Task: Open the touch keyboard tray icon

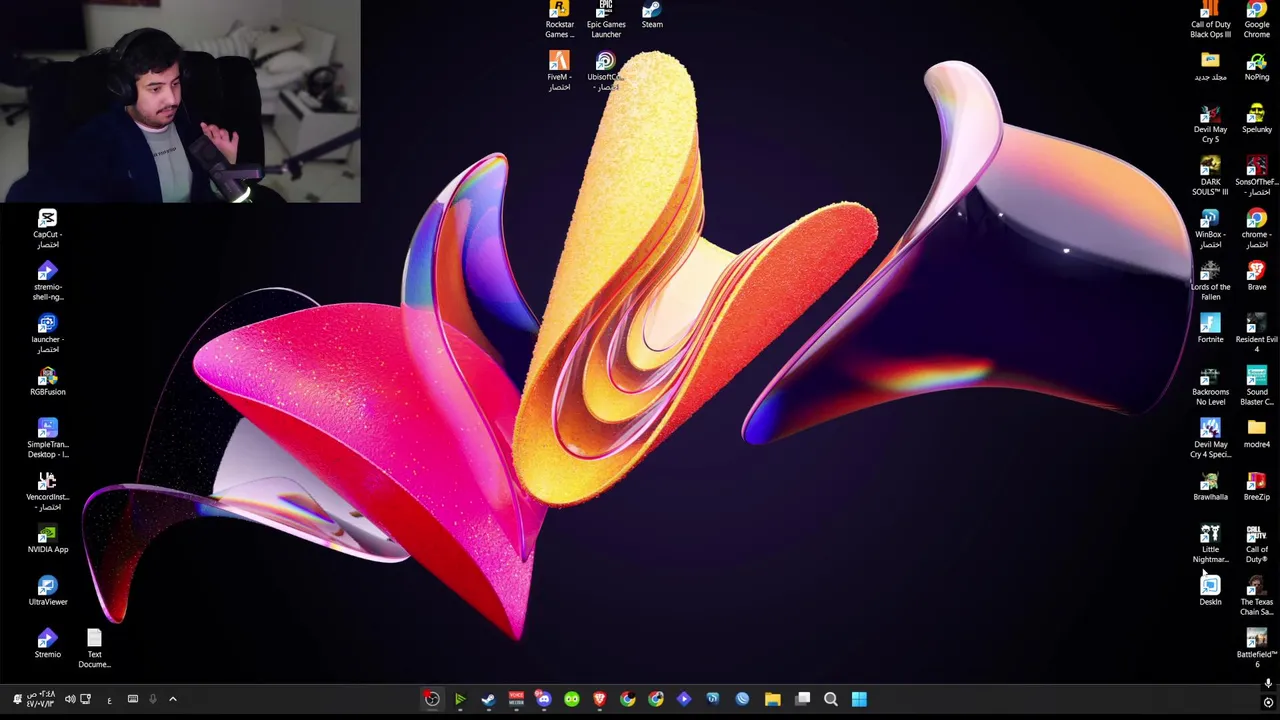Action: coord(132,699)
